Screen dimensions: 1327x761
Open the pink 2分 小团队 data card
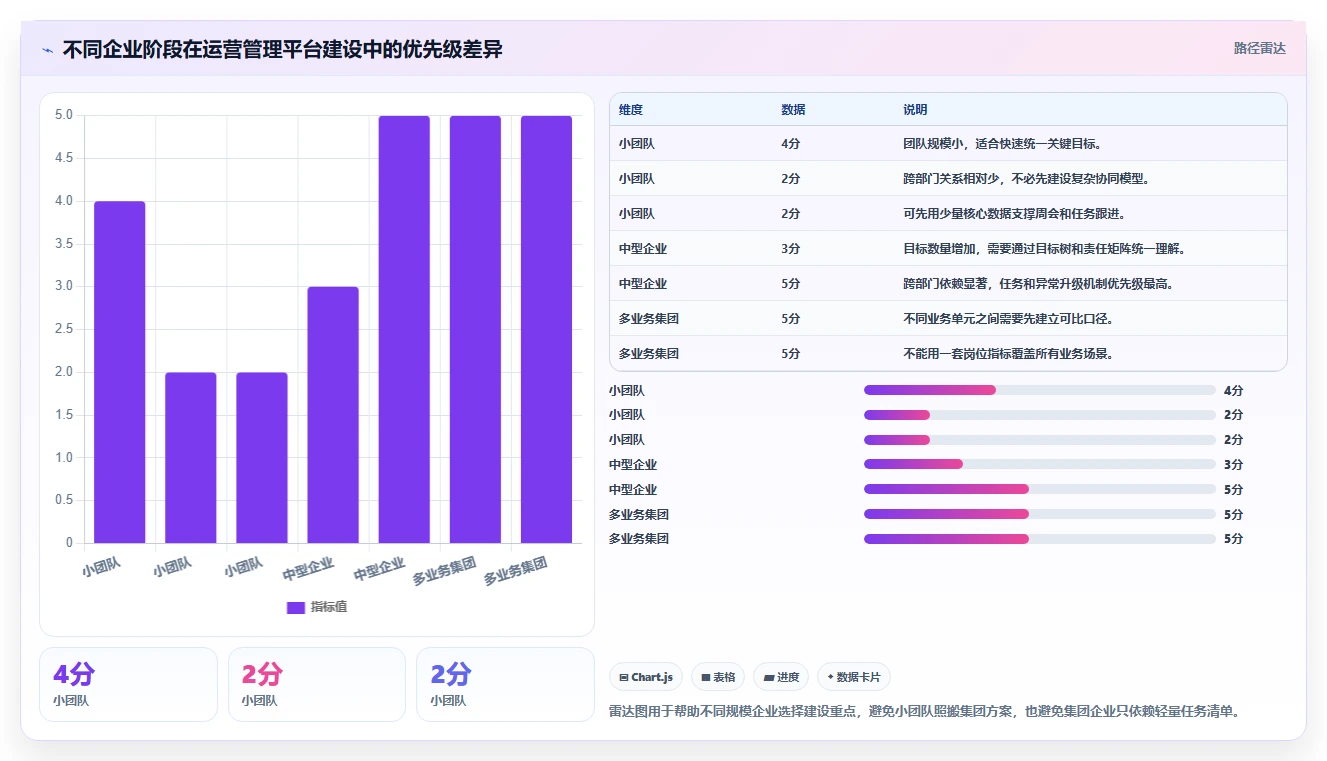317,684
